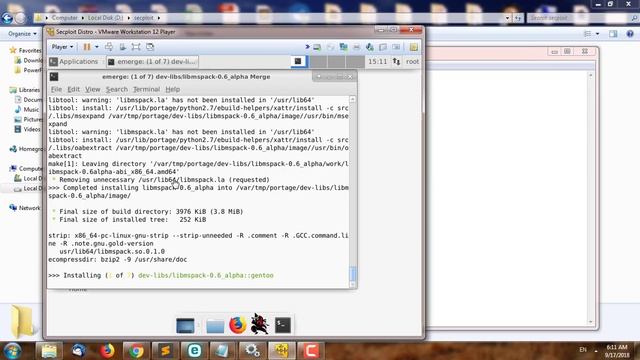
Task: Open the terminal Help menu
Action: 173,89
